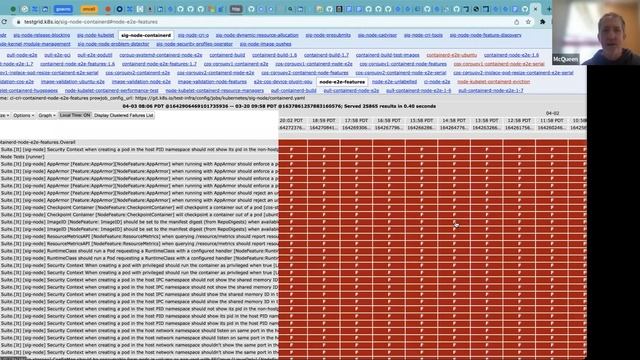Open a new browser tab with plus

549,9
